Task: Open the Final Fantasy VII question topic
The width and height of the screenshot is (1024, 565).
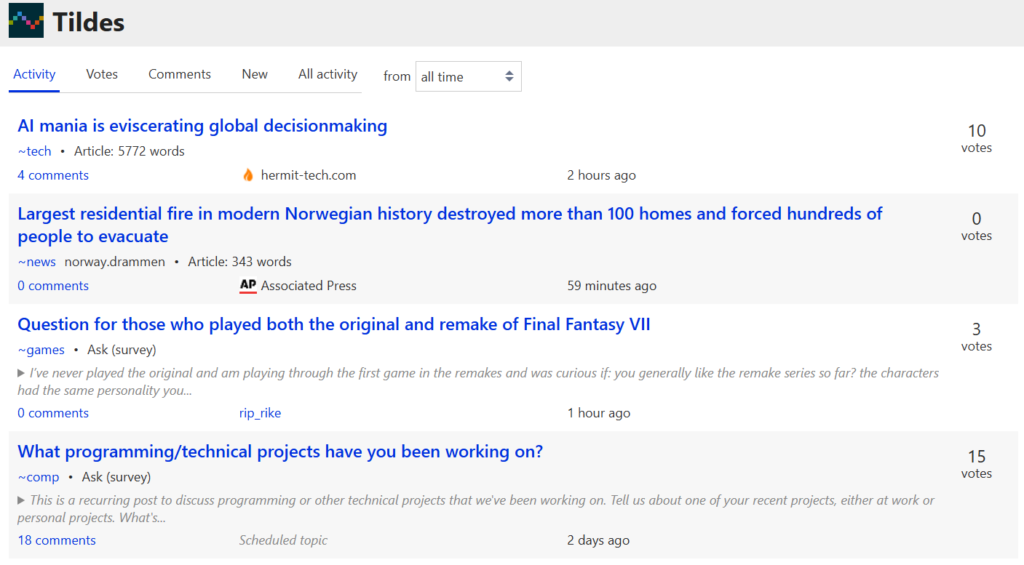Action: [334, 325]
